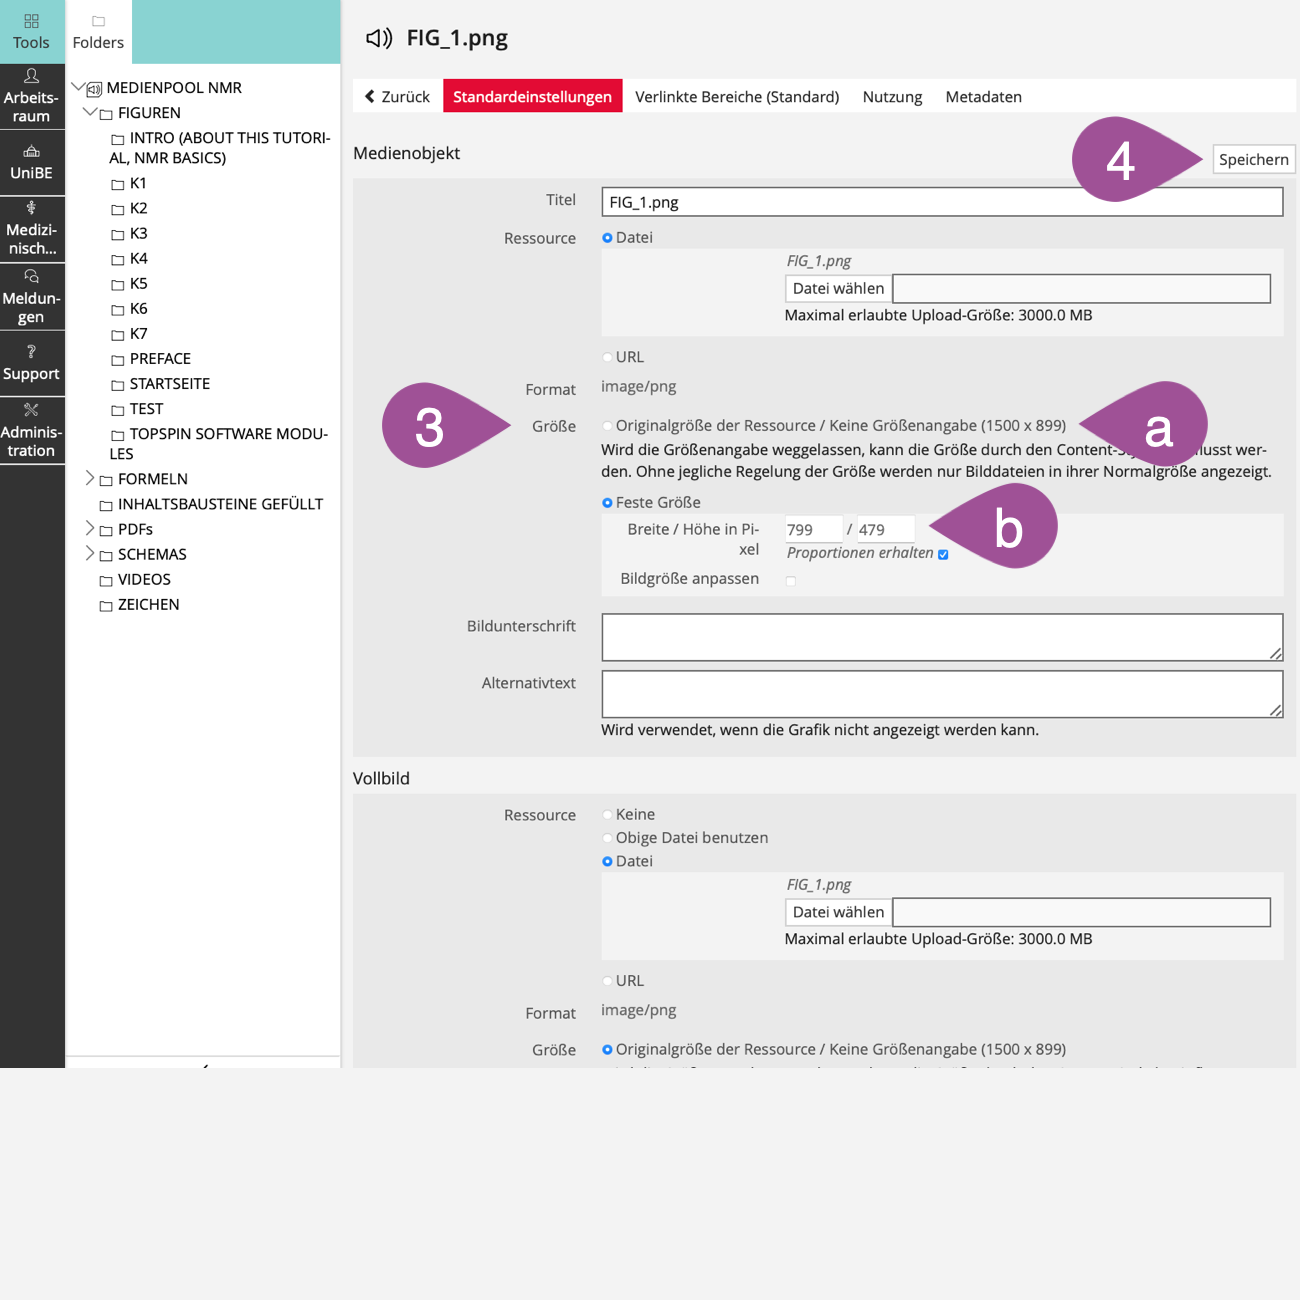Open the Folders panel icon

98,22
